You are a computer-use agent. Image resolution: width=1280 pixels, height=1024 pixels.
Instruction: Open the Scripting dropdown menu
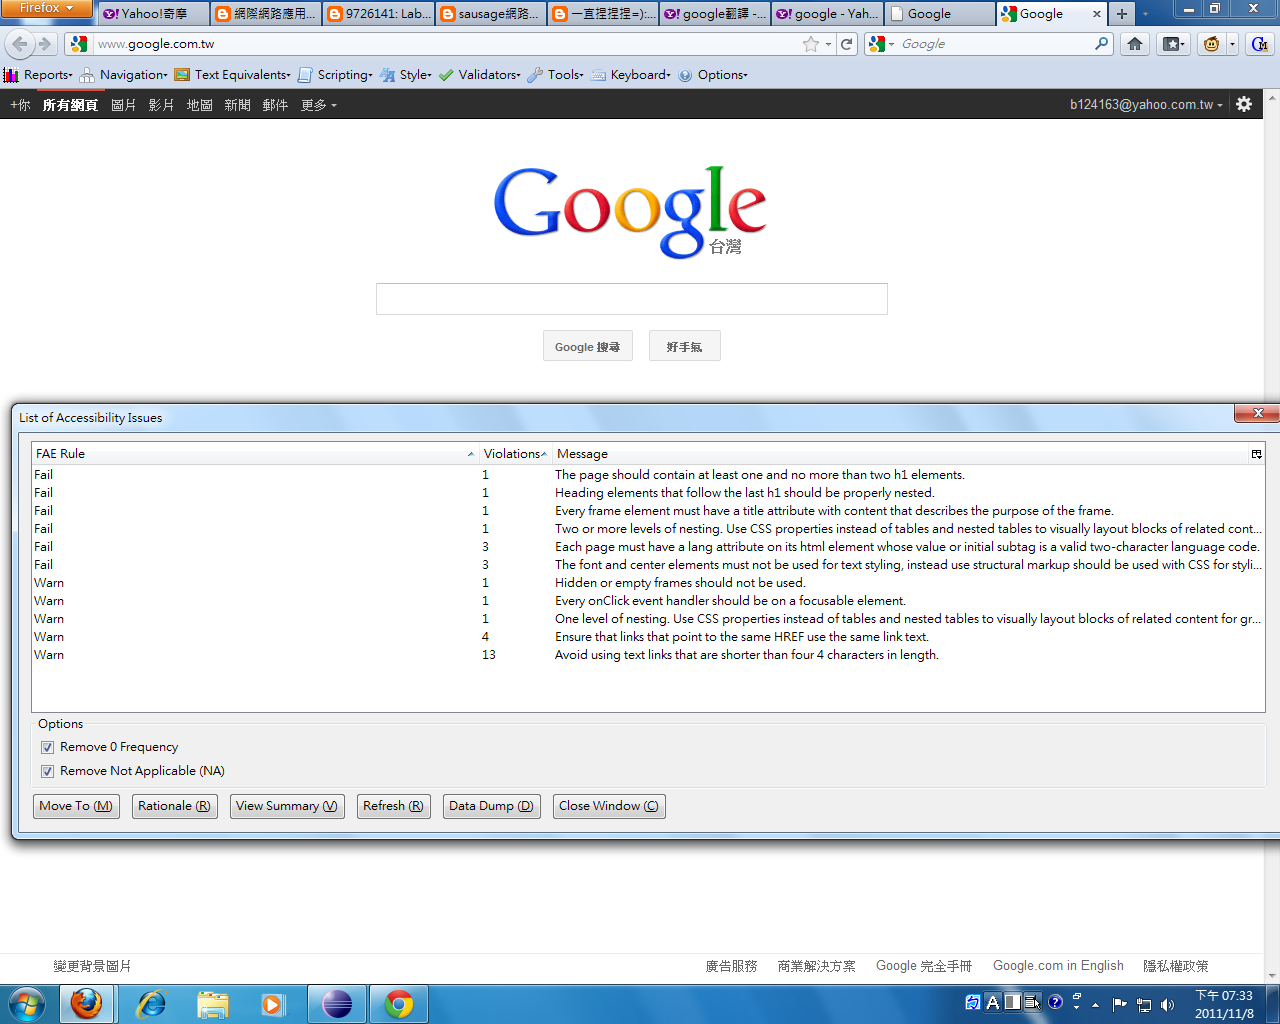335,75
